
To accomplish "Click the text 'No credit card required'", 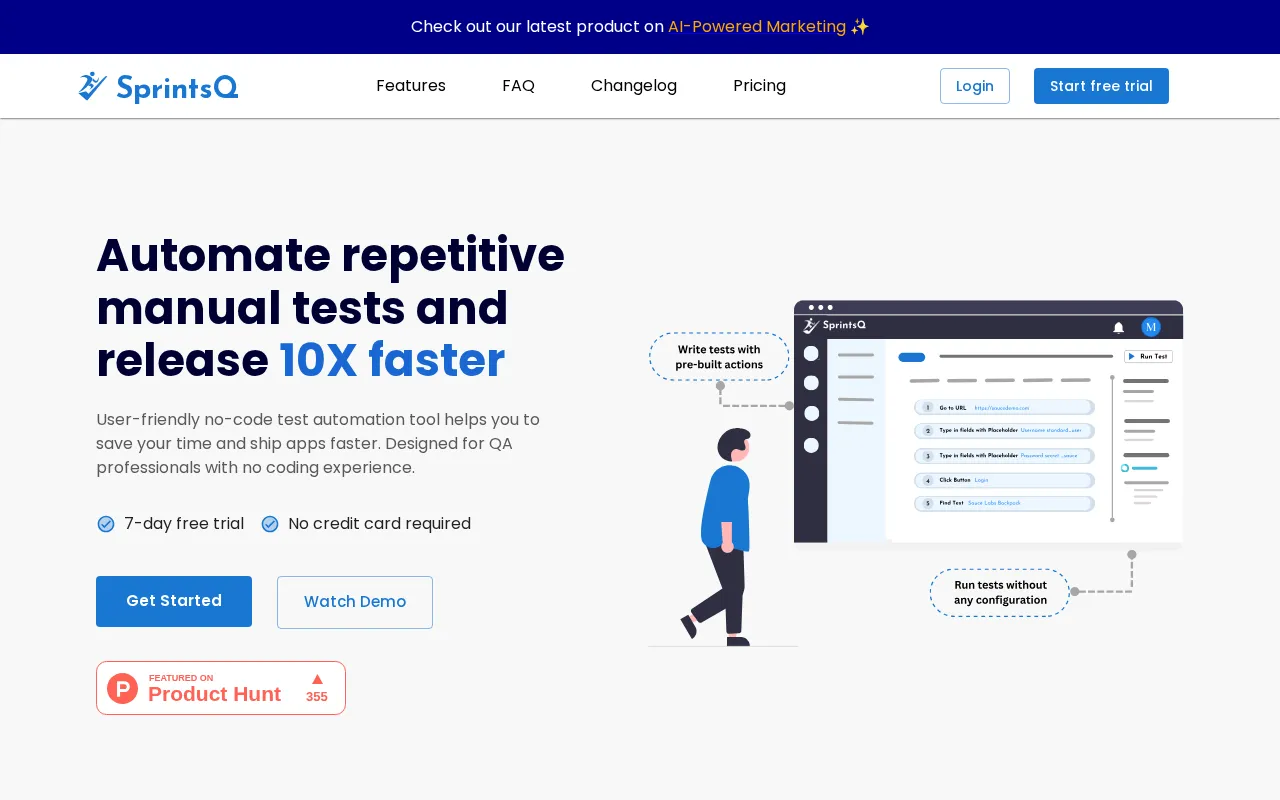I will click(x=379, y=524).
